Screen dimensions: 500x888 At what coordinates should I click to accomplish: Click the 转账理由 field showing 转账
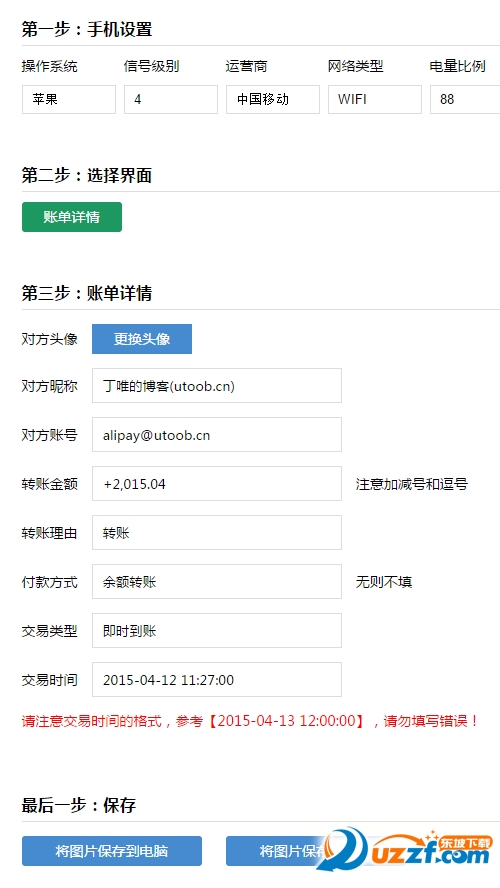217,532
